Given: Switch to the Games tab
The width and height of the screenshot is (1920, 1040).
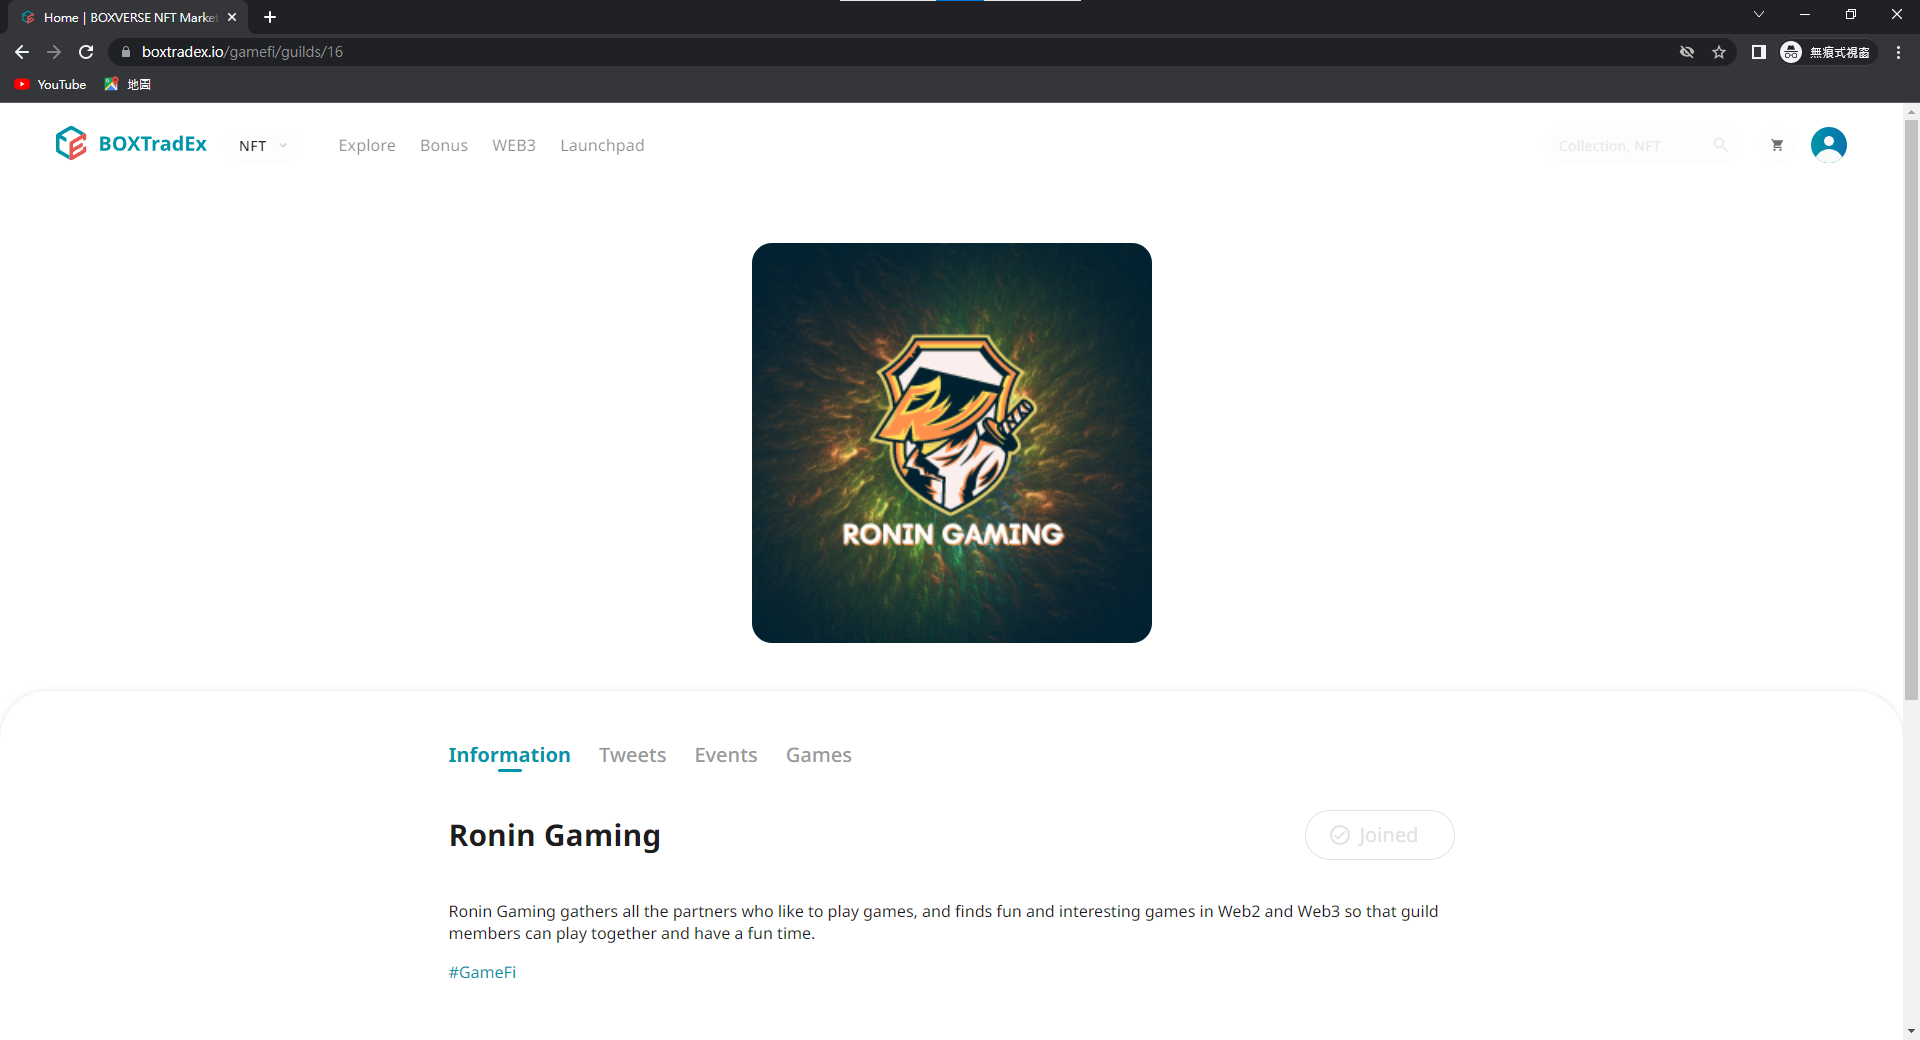Looking at the screenshot, I should click(x=818, y=755).
